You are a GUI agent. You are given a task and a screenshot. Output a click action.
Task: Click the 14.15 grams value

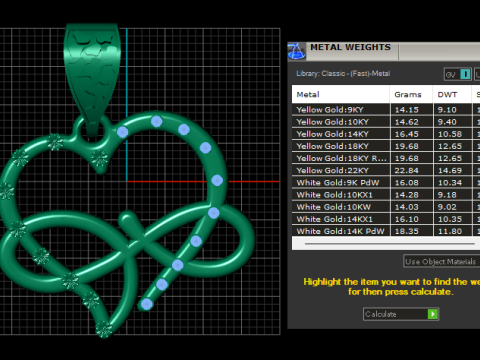point(407,110)
